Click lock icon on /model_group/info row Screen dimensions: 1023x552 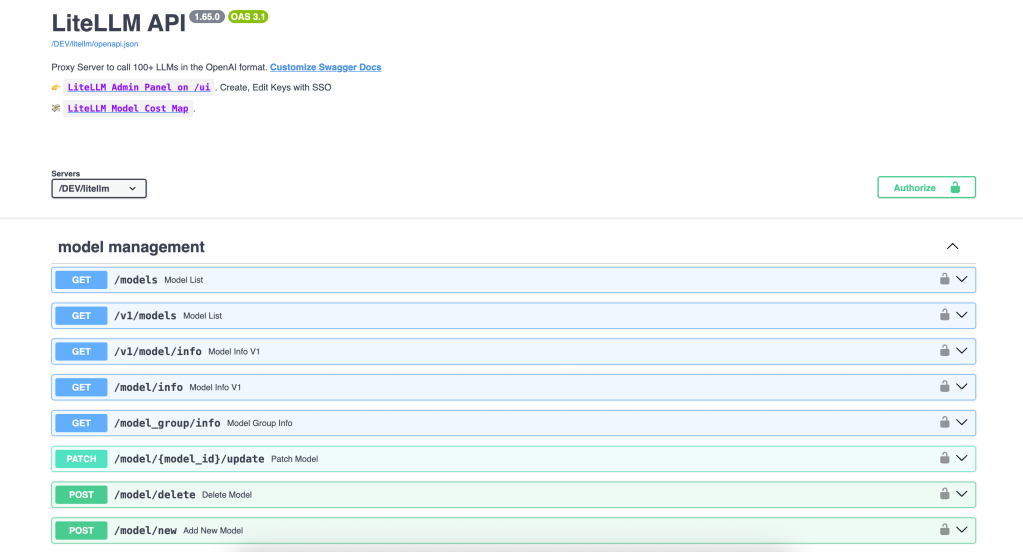944,422
